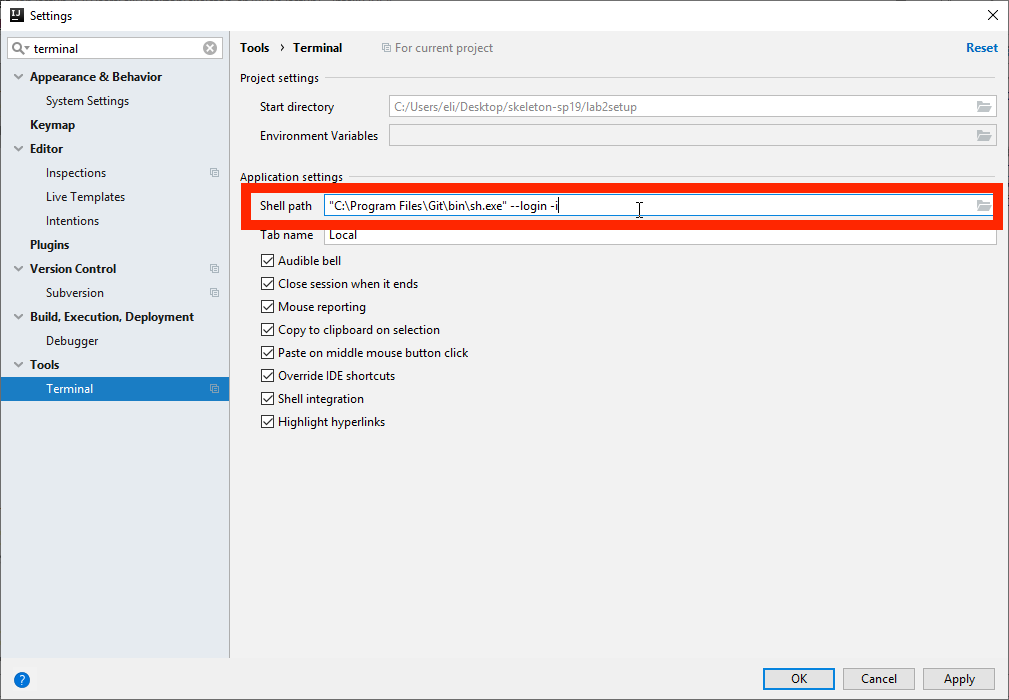Image resolution: width=1009 pixels, height=700 pixels.
Task: Disable Close session when it ends
Action: (267, 284)
